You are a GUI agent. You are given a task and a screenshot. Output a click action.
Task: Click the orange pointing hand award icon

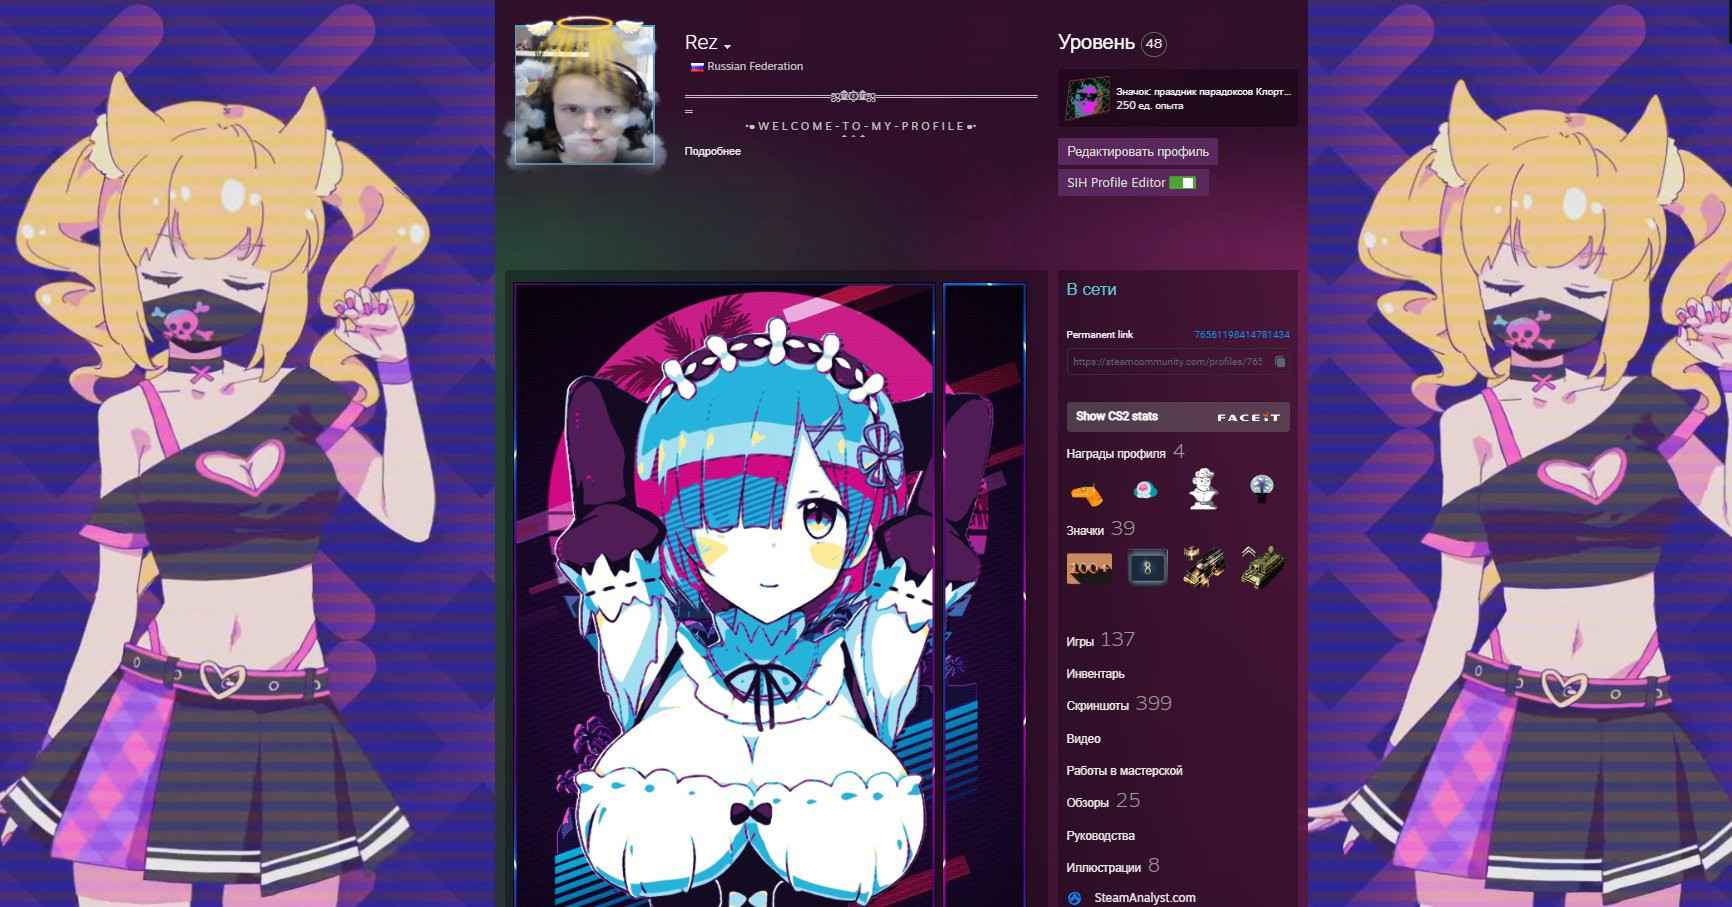1088,492
